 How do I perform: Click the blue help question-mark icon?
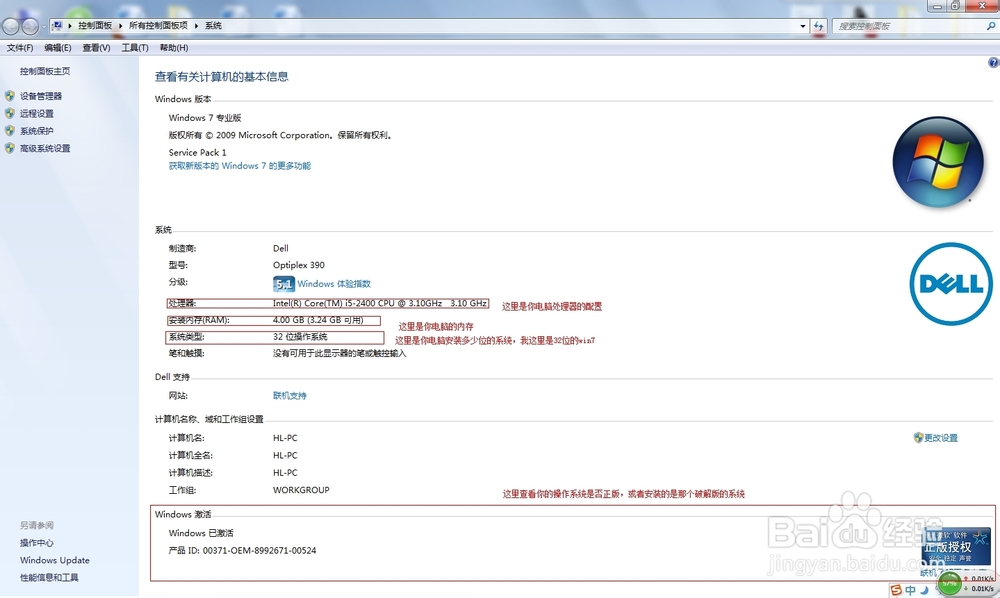(994, 62)
